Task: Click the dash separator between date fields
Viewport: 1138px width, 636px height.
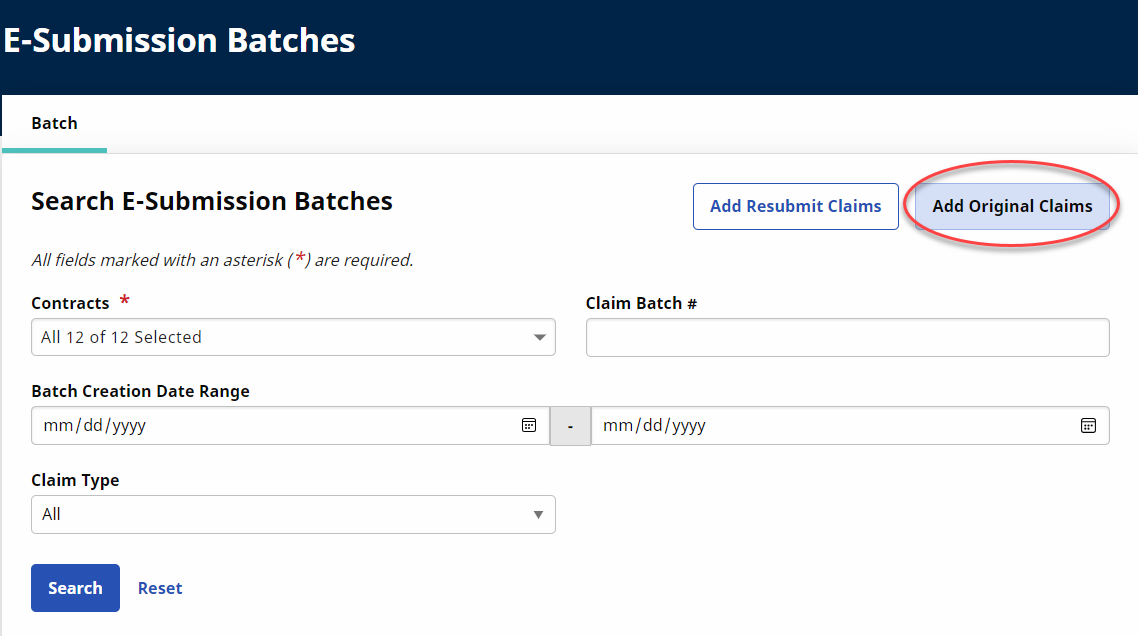Action: tap(570, 426)
